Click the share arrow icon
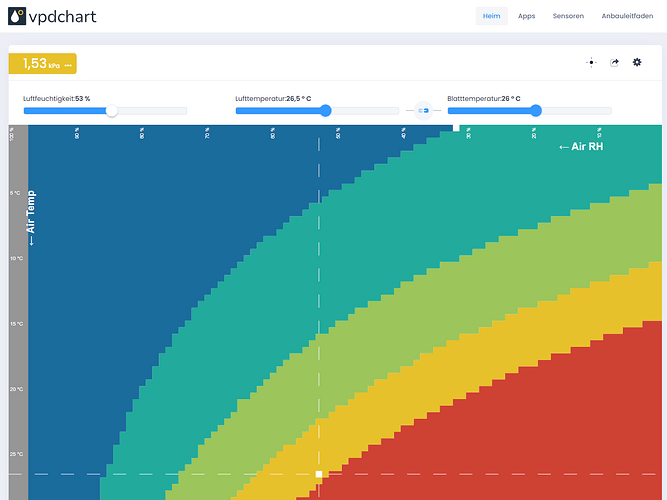The width and height of the screenshot is (667, 500). click(x=614, y=63)
